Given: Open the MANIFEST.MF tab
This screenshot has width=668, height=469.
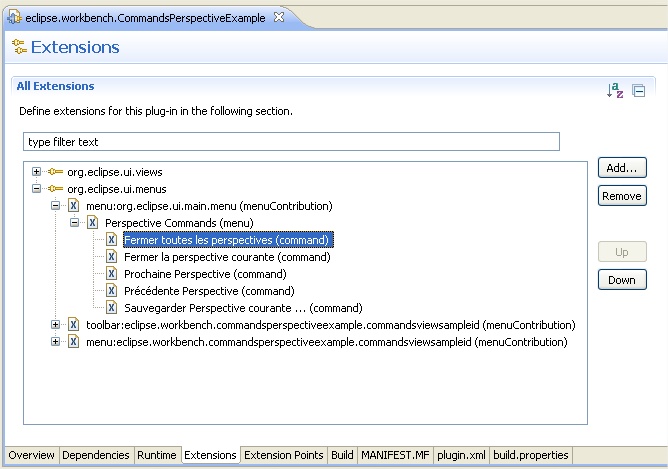Looking at the screenshot, I should point(395,455).
